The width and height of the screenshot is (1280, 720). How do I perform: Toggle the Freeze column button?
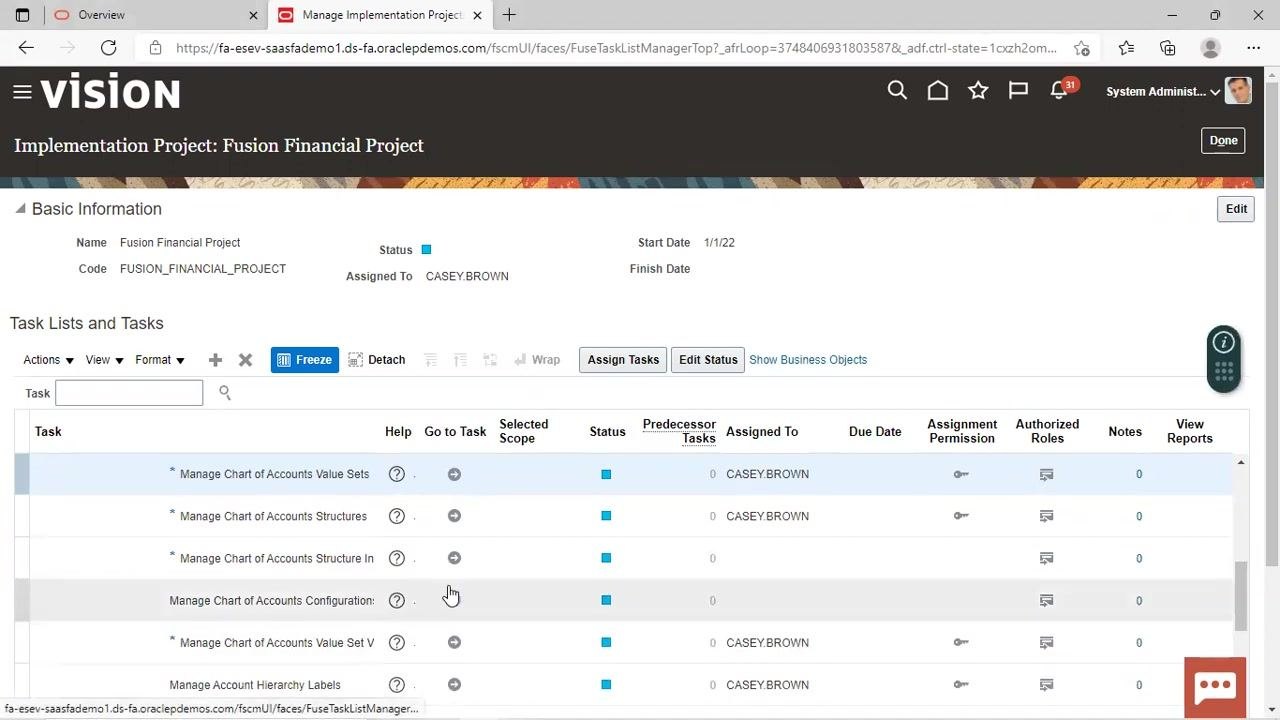tap(305, 360)
